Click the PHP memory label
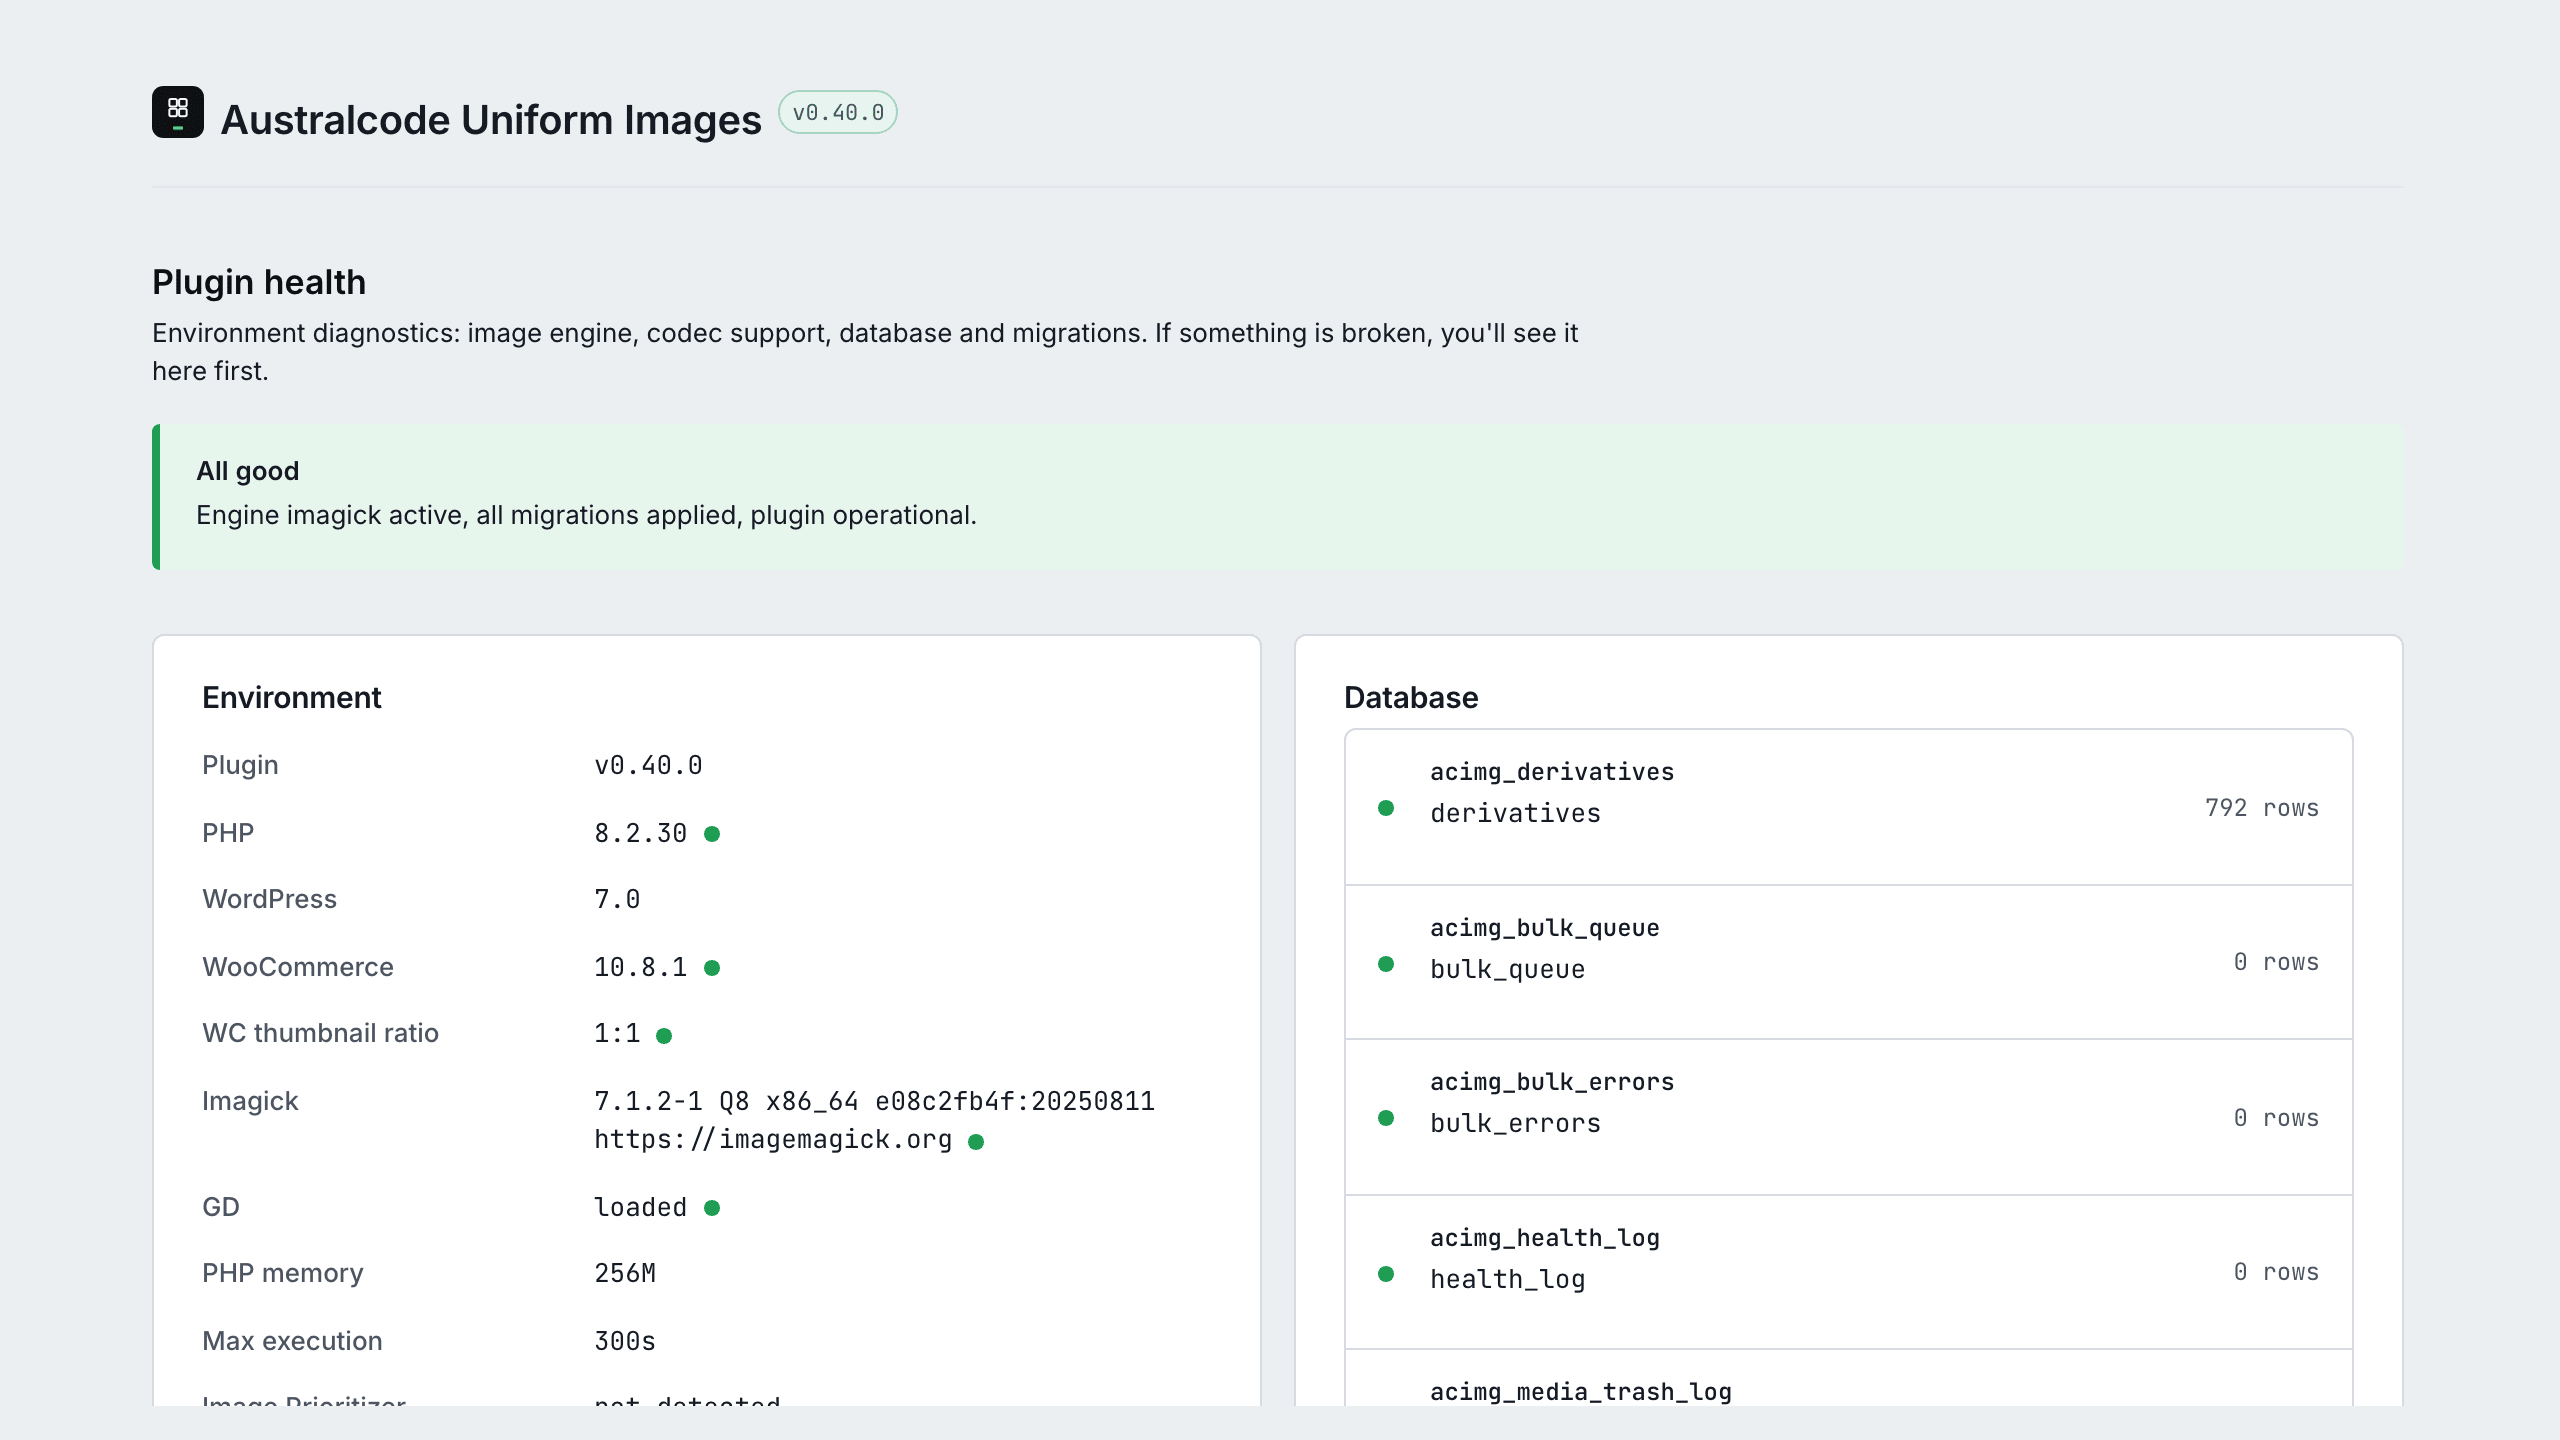 click(283, 1273)
